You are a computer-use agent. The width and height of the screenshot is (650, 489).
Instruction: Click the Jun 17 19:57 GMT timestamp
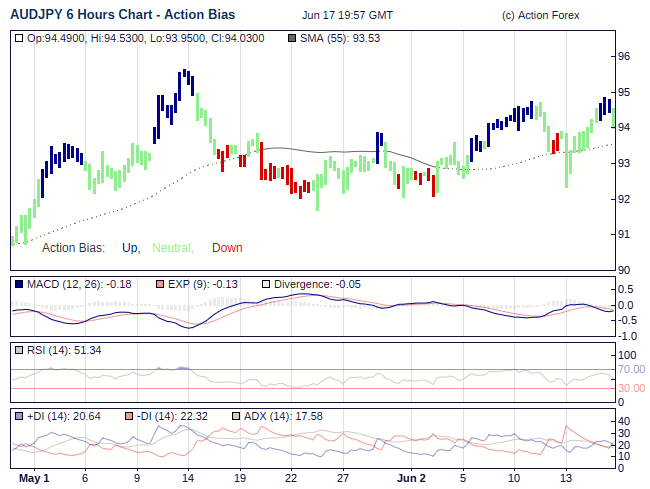[x=347, y=16]
